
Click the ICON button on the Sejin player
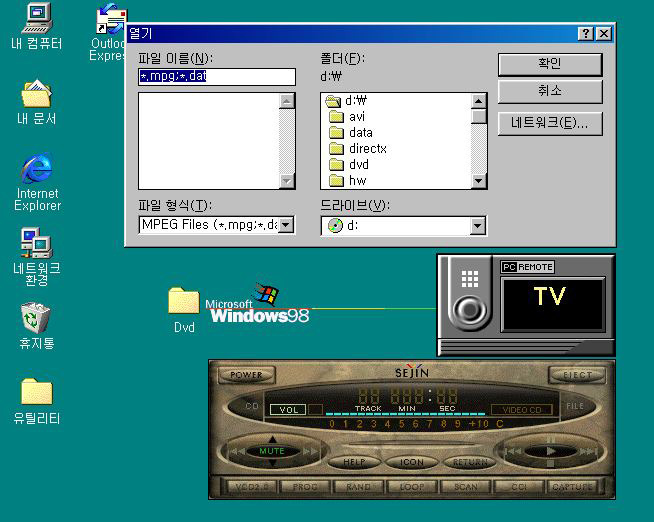click(x=412, y=462)
